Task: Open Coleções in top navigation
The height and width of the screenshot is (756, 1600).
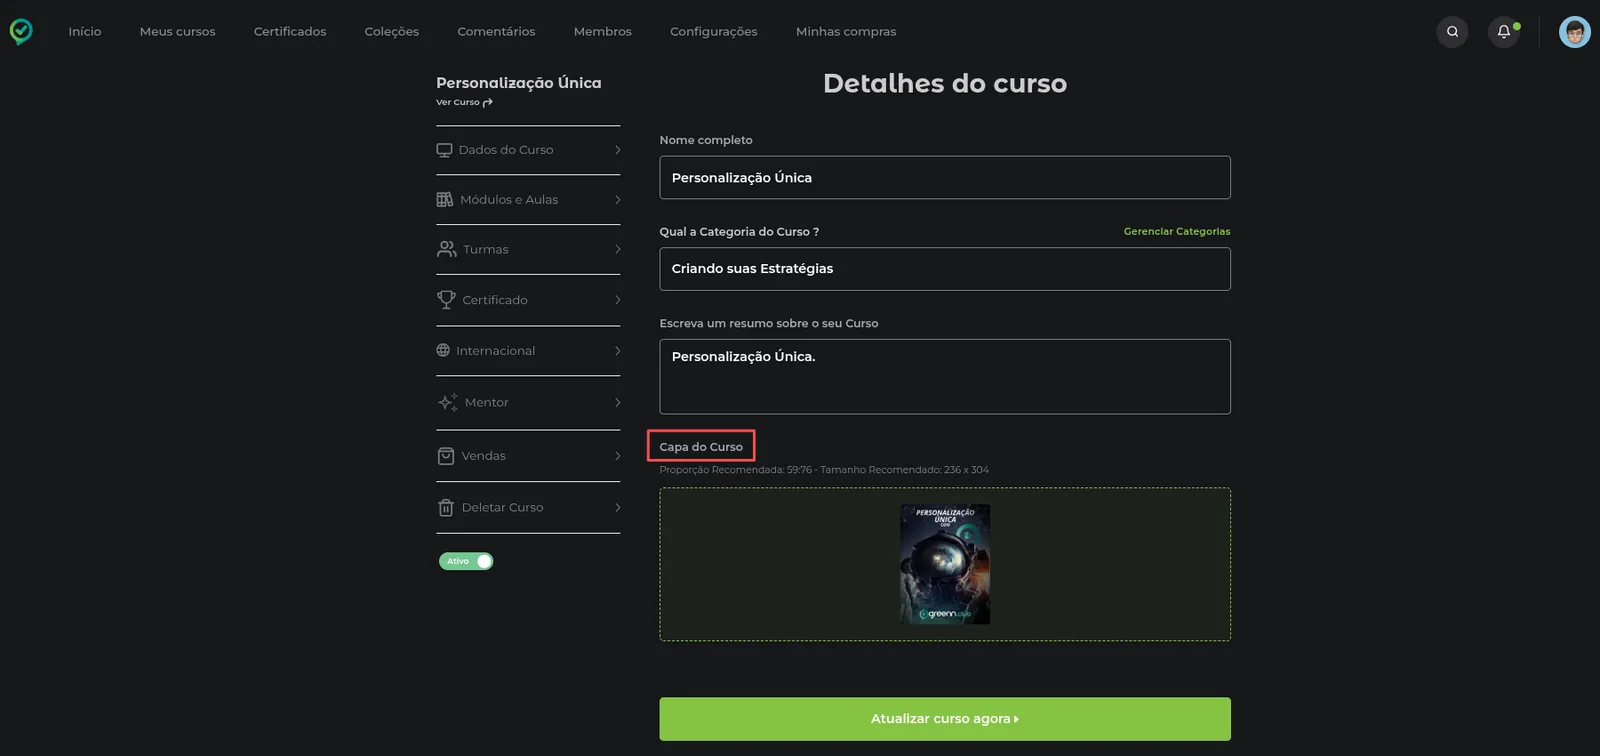Action: click(x=392, y=32)
